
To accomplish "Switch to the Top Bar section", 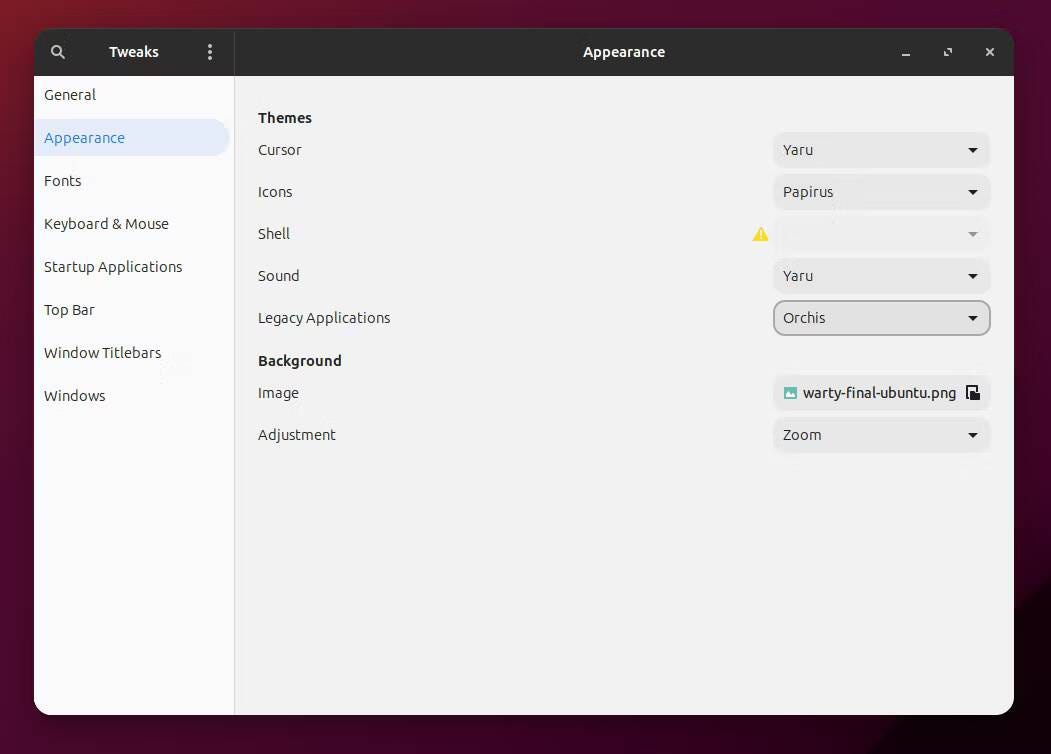I will [x=69, y=310].
